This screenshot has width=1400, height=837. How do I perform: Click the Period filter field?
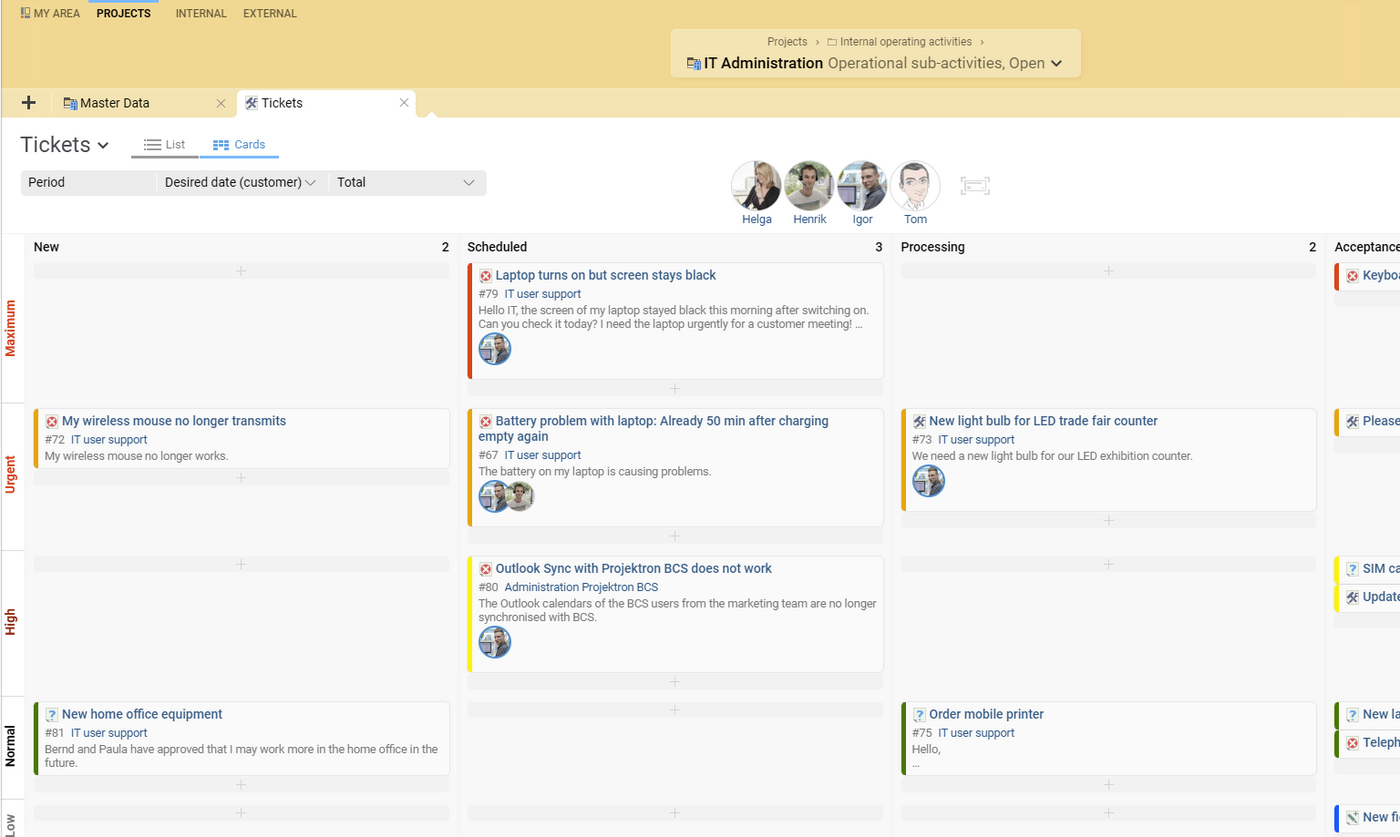click(x=88, y=183)
